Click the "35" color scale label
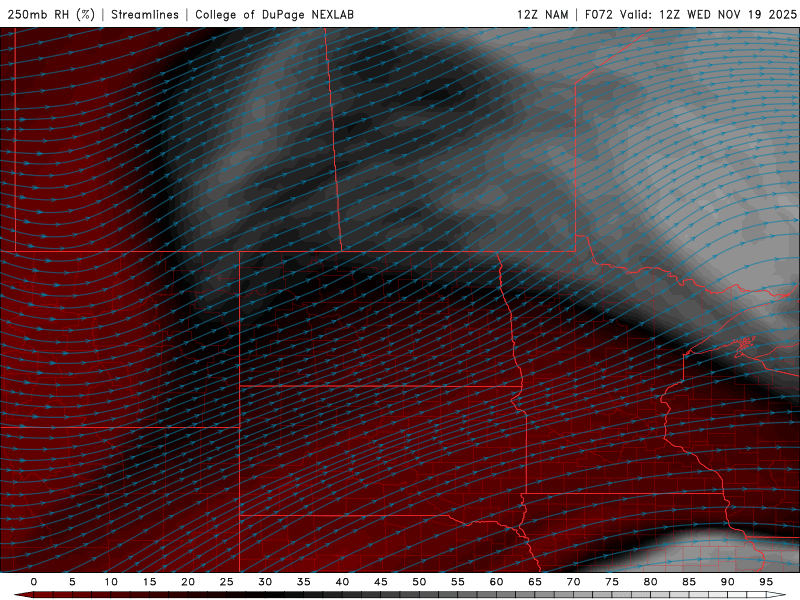Screen dimensions: 800x600 [x=303, y=582]
